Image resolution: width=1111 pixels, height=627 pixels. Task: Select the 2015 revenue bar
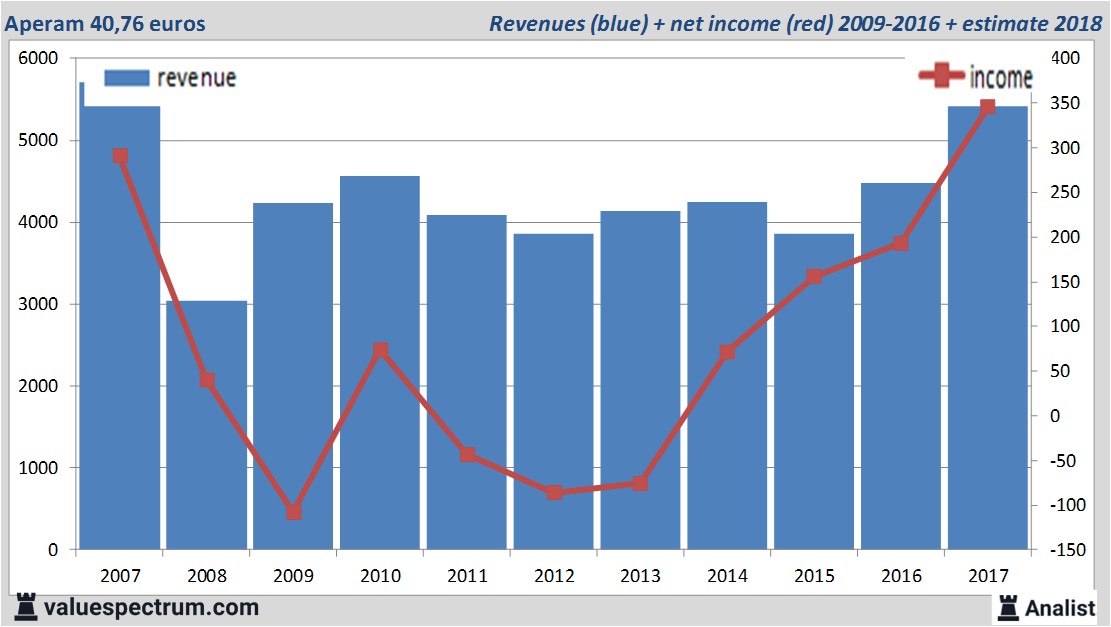814,392
